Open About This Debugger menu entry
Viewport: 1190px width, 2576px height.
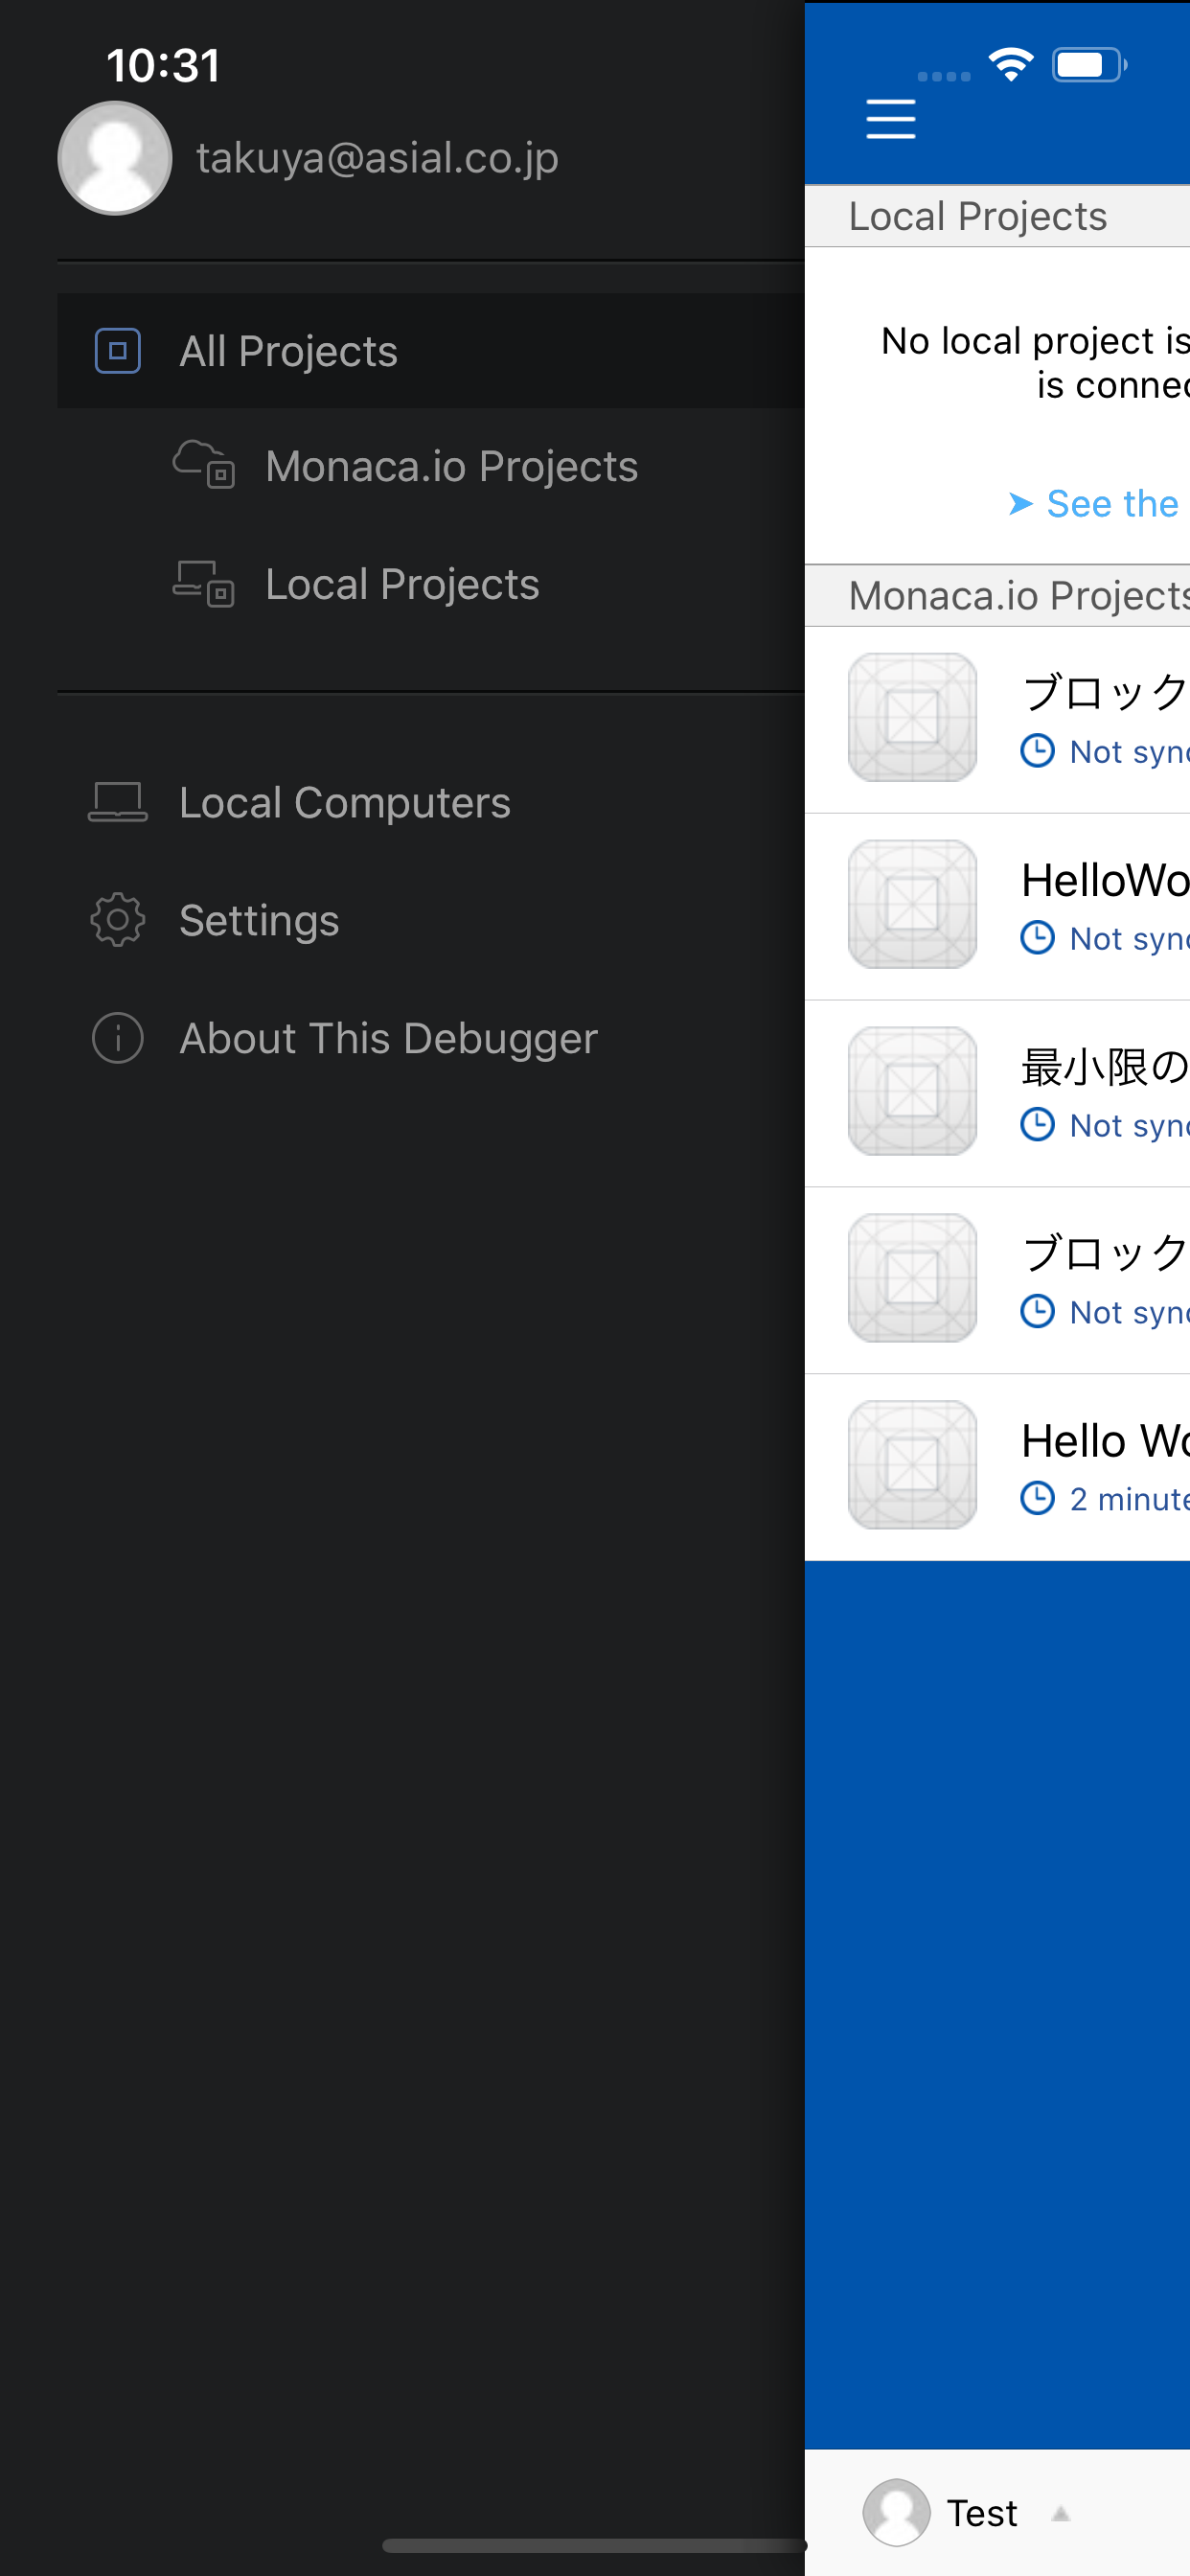click(431, 1039)
